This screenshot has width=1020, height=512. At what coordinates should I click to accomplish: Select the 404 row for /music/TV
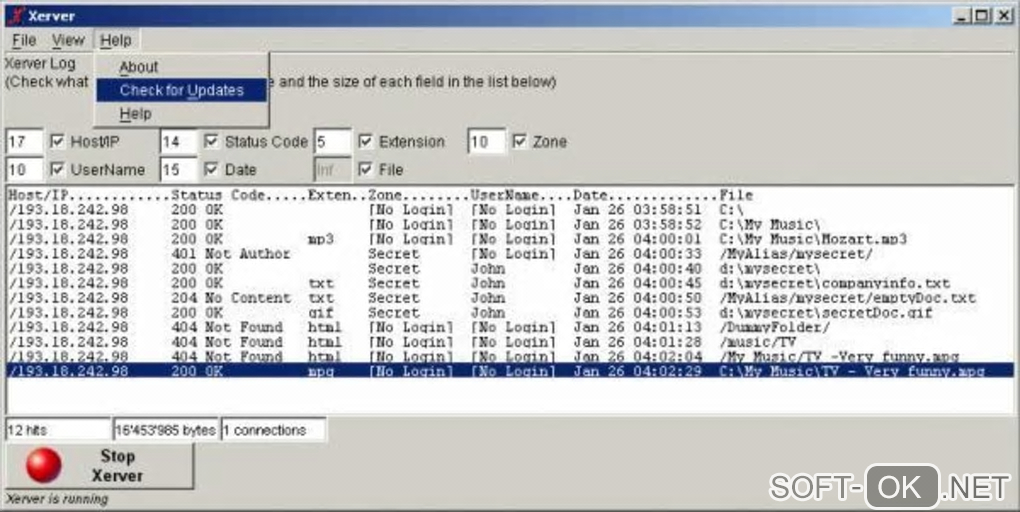tap(510, 342)
